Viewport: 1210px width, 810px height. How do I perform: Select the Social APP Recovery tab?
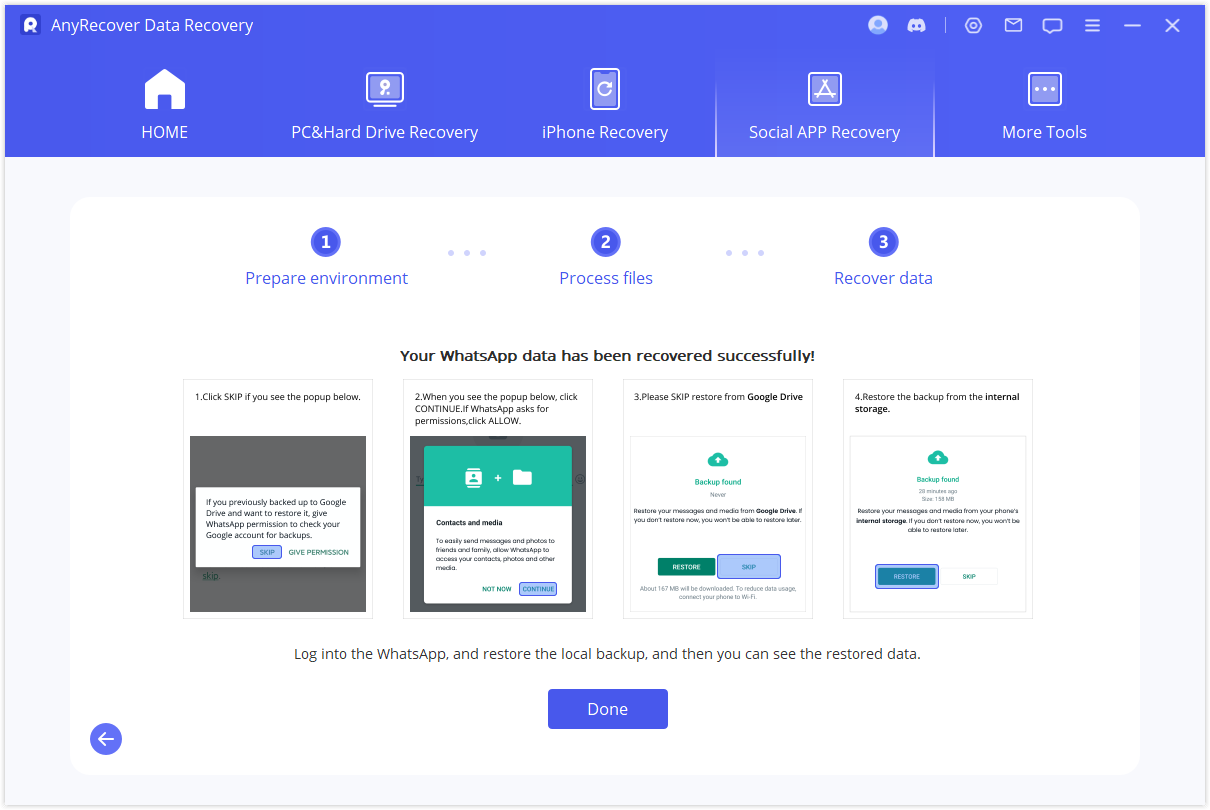point(824,106)
